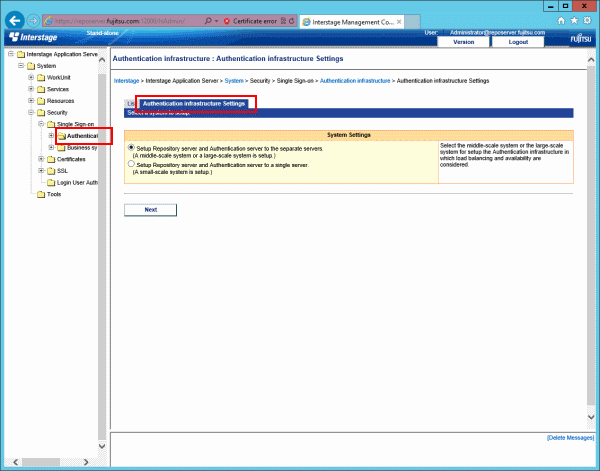Expand the SSL tree node

click(40, 171)
